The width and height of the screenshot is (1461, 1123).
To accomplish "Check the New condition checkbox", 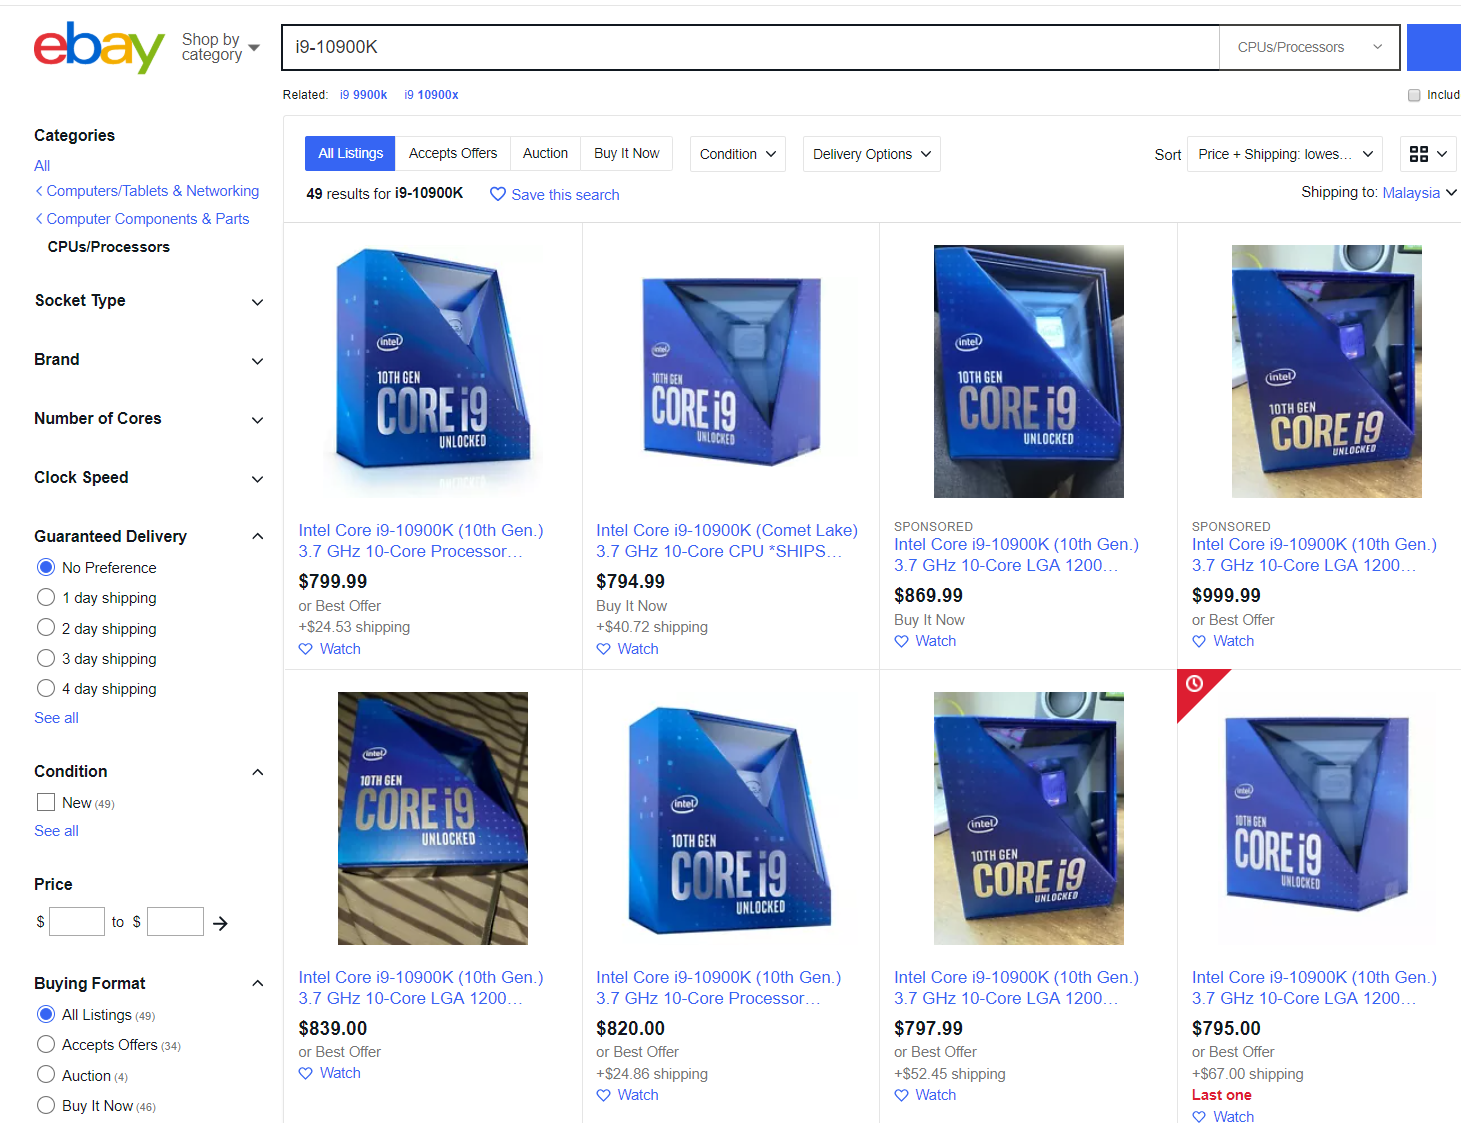I will pos(46,802).
